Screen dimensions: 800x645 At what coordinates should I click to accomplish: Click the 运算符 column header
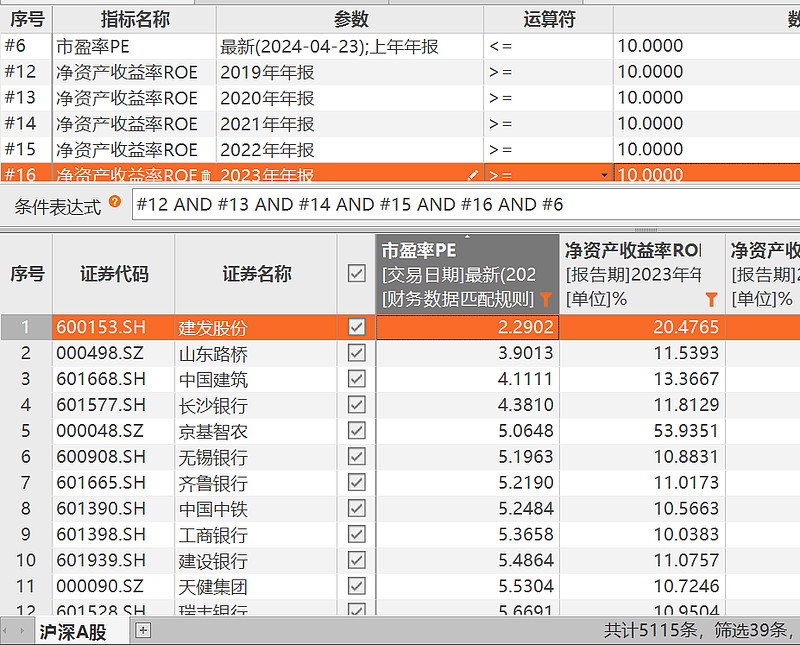coord(548,19)
